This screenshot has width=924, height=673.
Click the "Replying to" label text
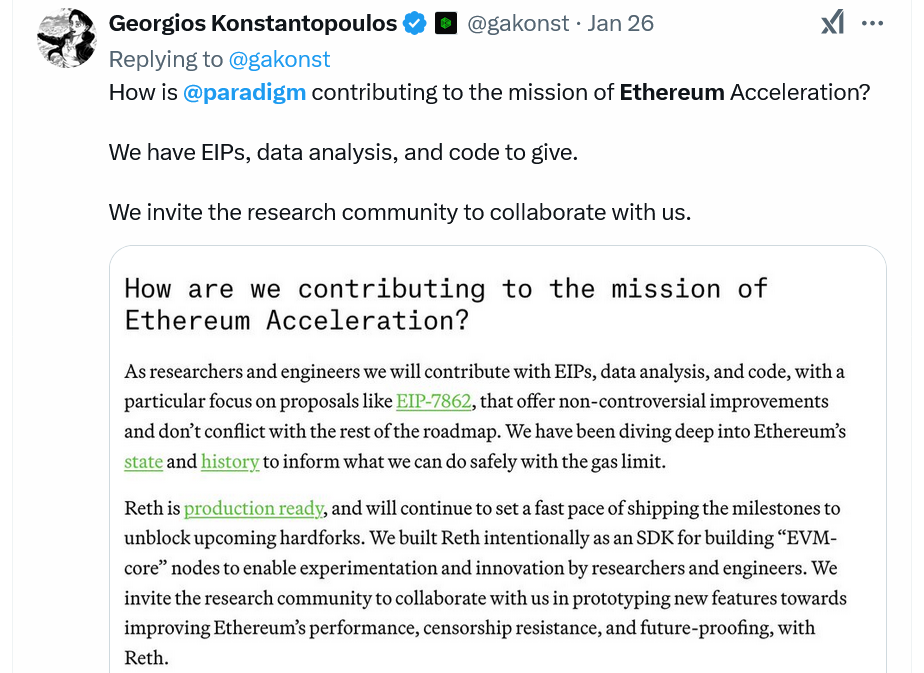pos(166,60)
